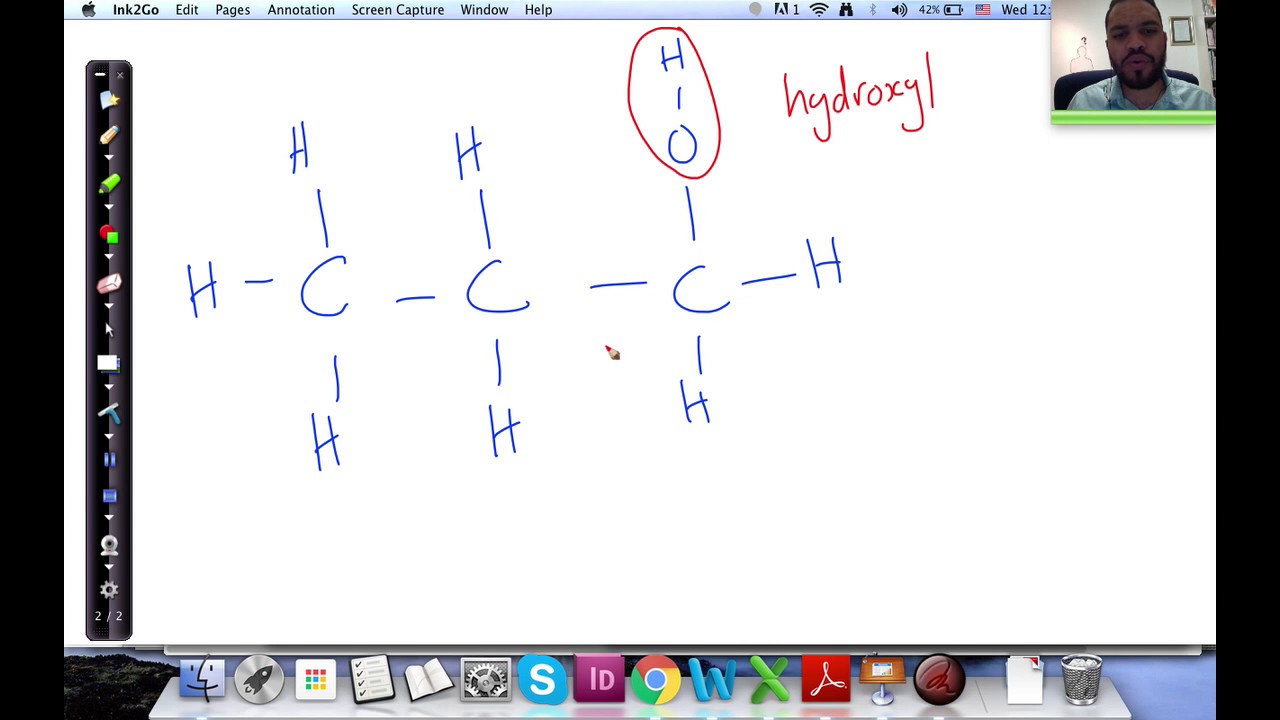Click the blue boomerang-shaped toolbar icon
1280x720 pixels.
pos(109,412)
